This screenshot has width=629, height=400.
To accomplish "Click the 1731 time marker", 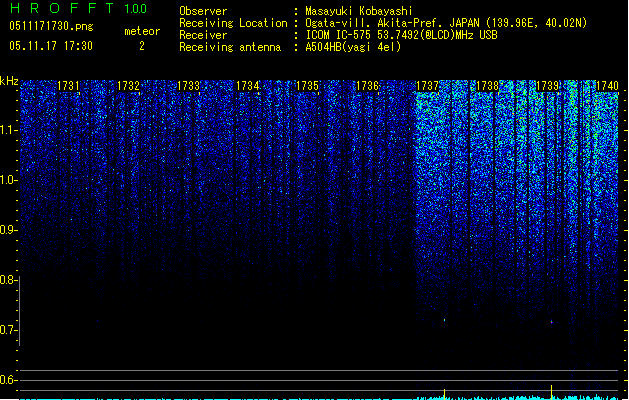I will click(68, 86).
